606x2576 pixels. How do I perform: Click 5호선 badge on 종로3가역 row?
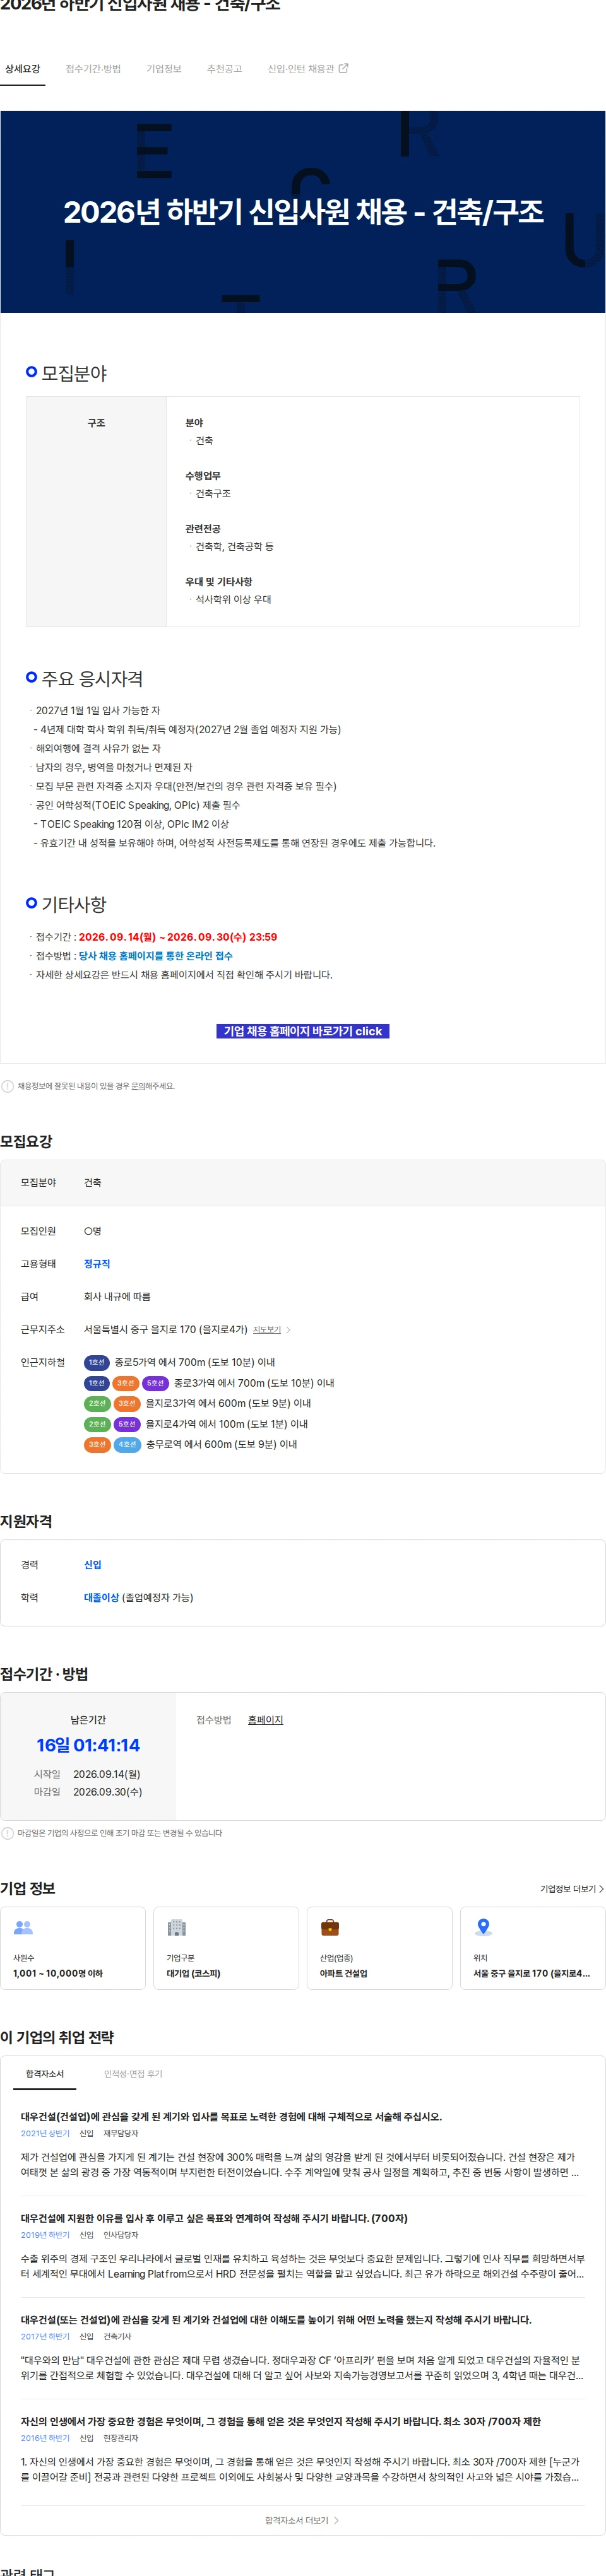[155, 1383]
